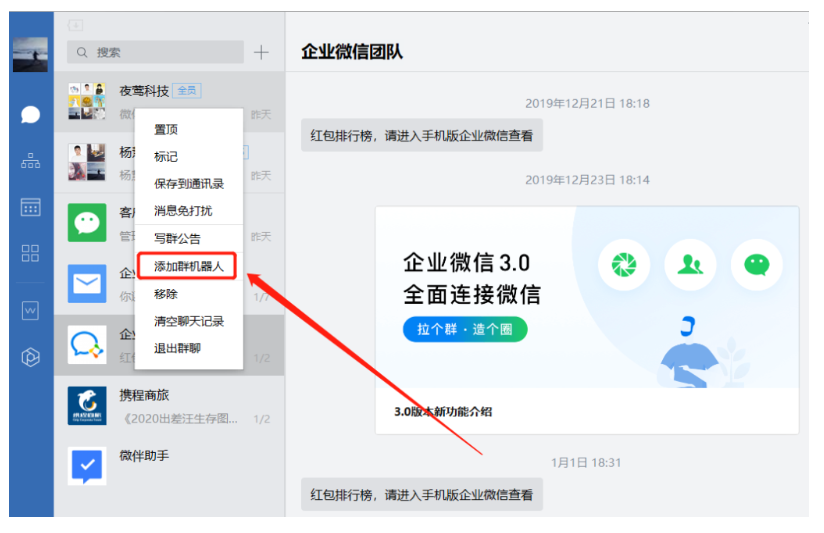Open the 《2020出差汪生存图... message preview
Image resolution: width=824 pixels, height=533 pixels.
point(180,419)
